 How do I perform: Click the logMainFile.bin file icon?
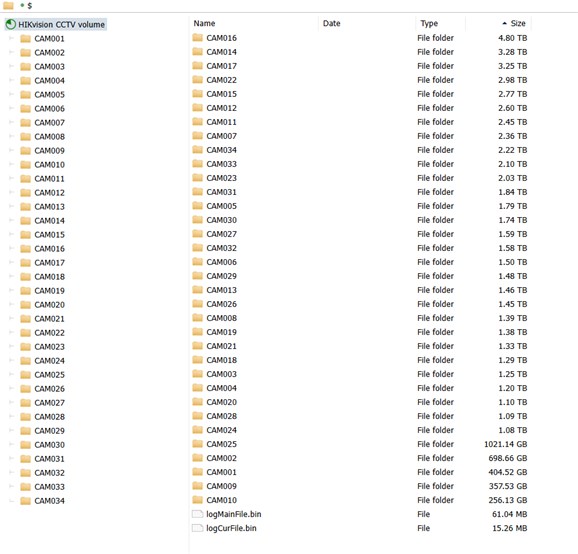(198, 514)
